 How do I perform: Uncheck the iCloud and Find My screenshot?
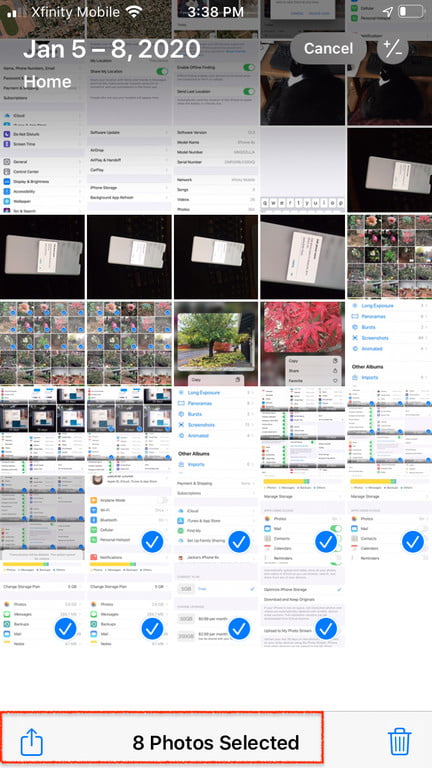(x=239, y=542)
